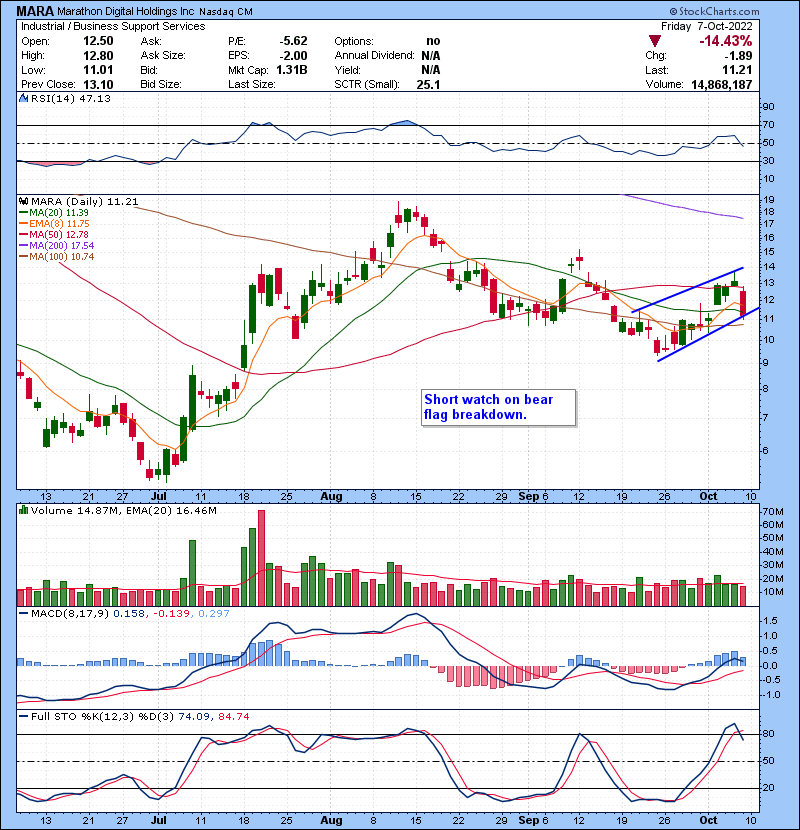Viewport: 800px width, 830px height.
Task: Click the RSI indicator icon beside RSI(14)
Action: pos(23,98)
